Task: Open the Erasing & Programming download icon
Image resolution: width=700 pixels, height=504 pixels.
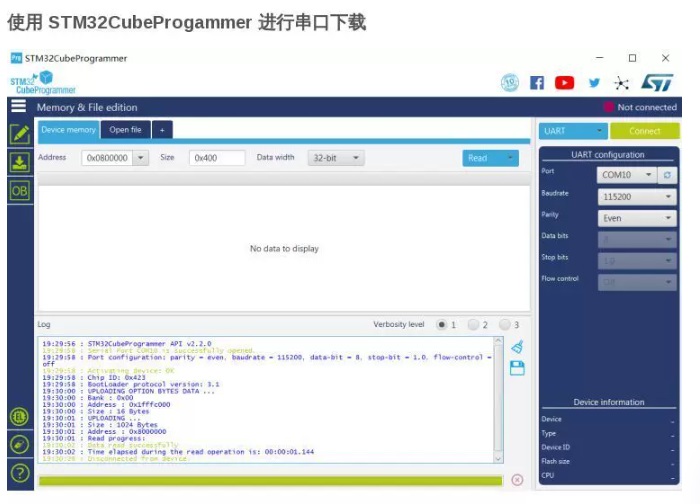Action: point(19,162)
